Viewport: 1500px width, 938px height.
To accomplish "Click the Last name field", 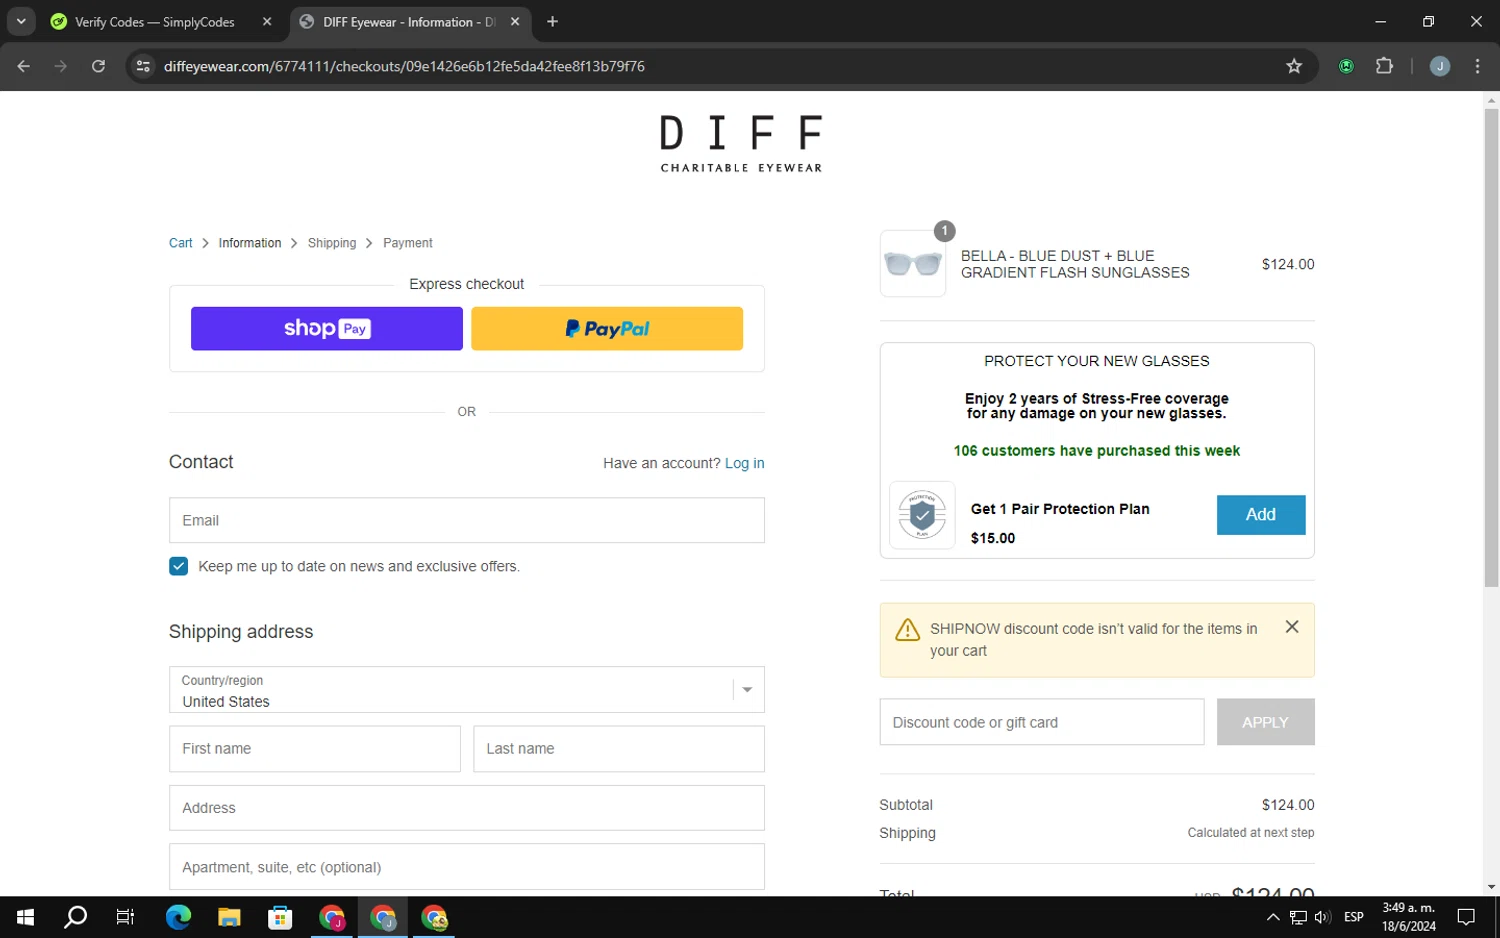I will pyautogui.click(x=619, y=749).
